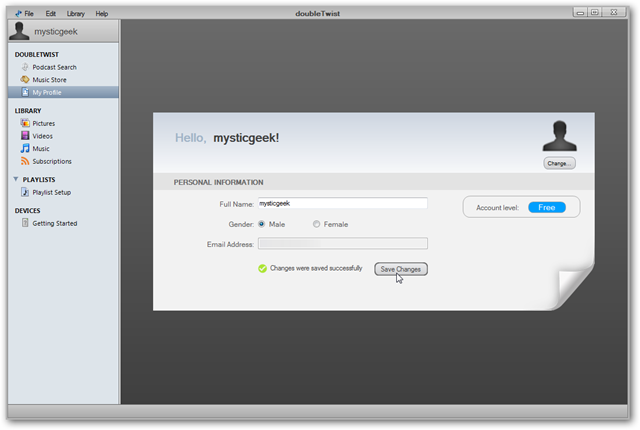Open the File menu
This screenshot has height=430, width=640.
pyautogui.click(x=29, y=13)
